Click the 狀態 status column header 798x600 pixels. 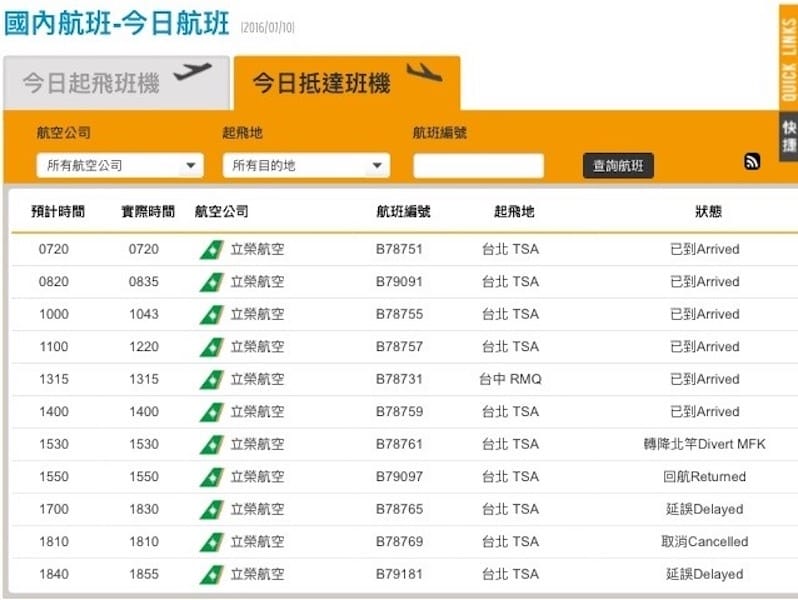(707, 212)
